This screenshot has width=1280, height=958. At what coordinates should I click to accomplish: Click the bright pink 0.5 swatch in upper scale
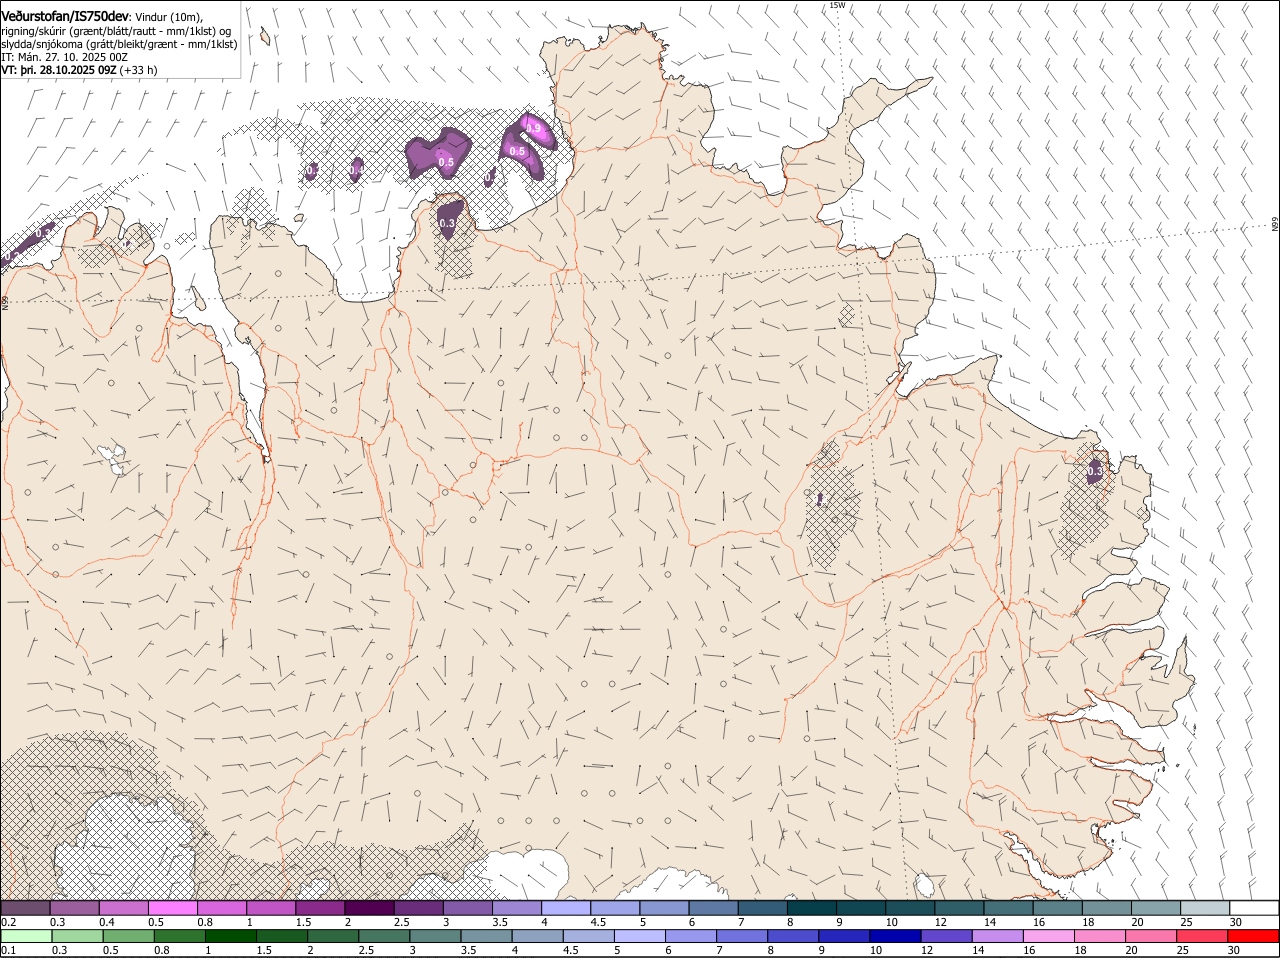172,908
